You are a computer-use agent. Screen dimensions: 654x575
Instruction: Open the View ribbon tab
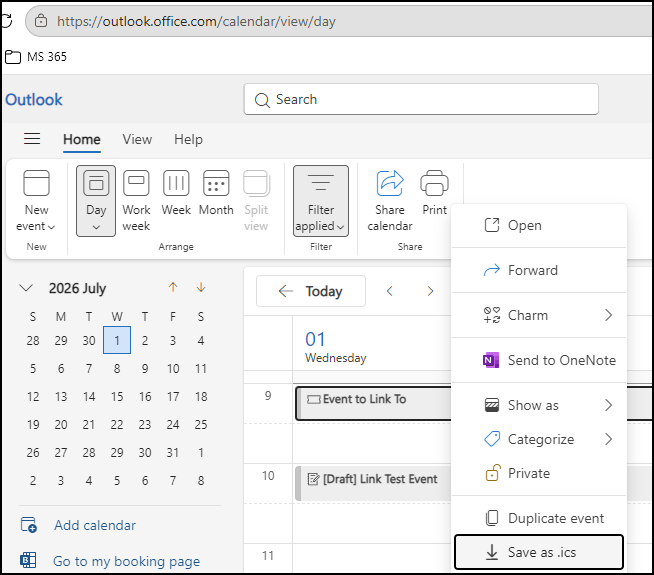click(137, 139)
